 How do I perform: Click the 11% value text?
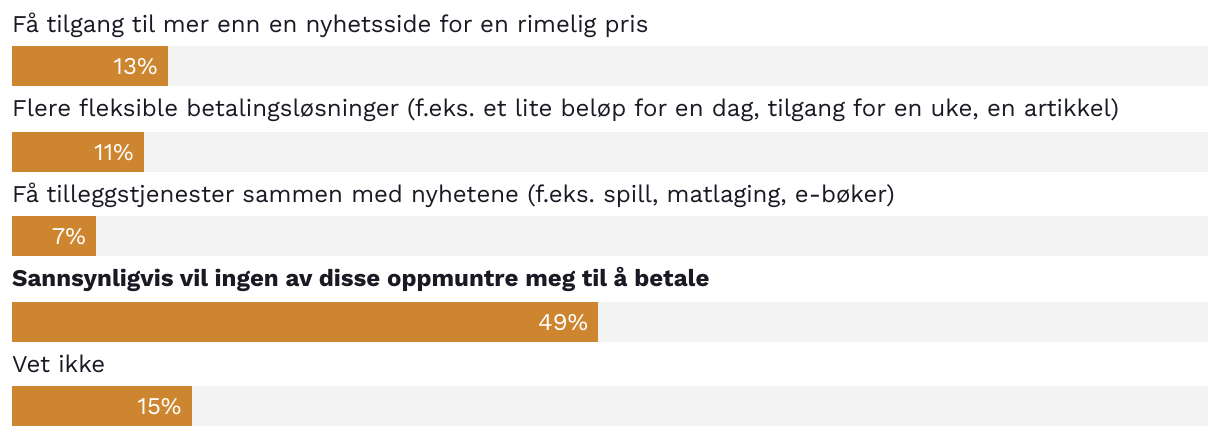tap(113, 152)
